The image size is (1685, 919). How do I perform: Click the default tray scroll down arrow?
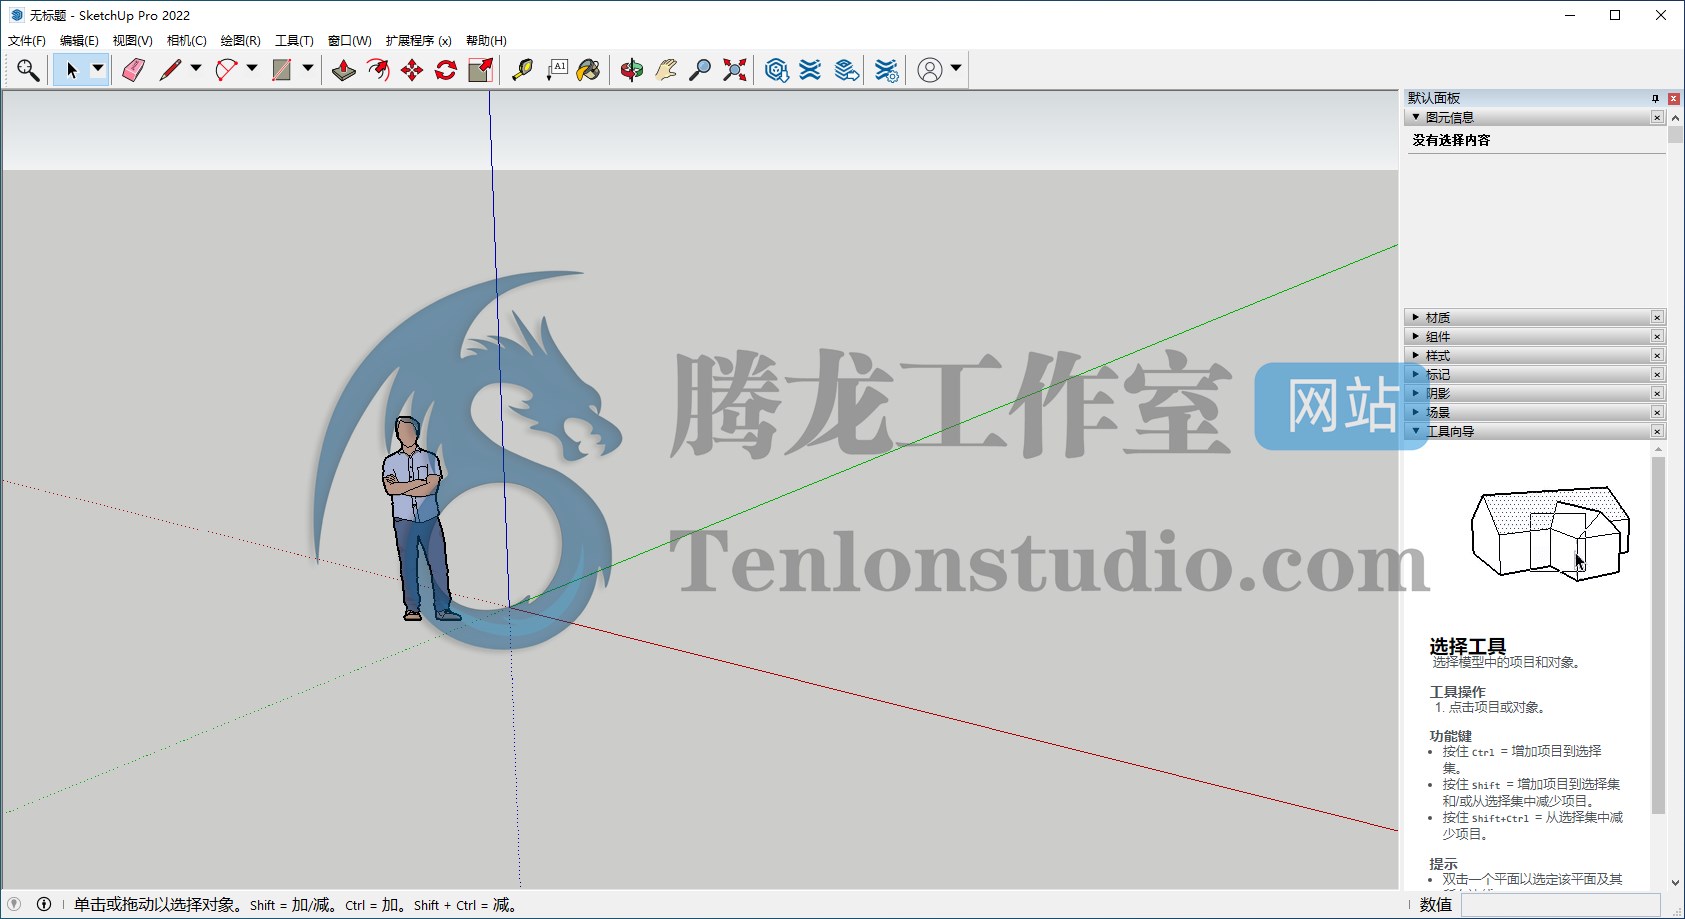[x=1676, y=883]
